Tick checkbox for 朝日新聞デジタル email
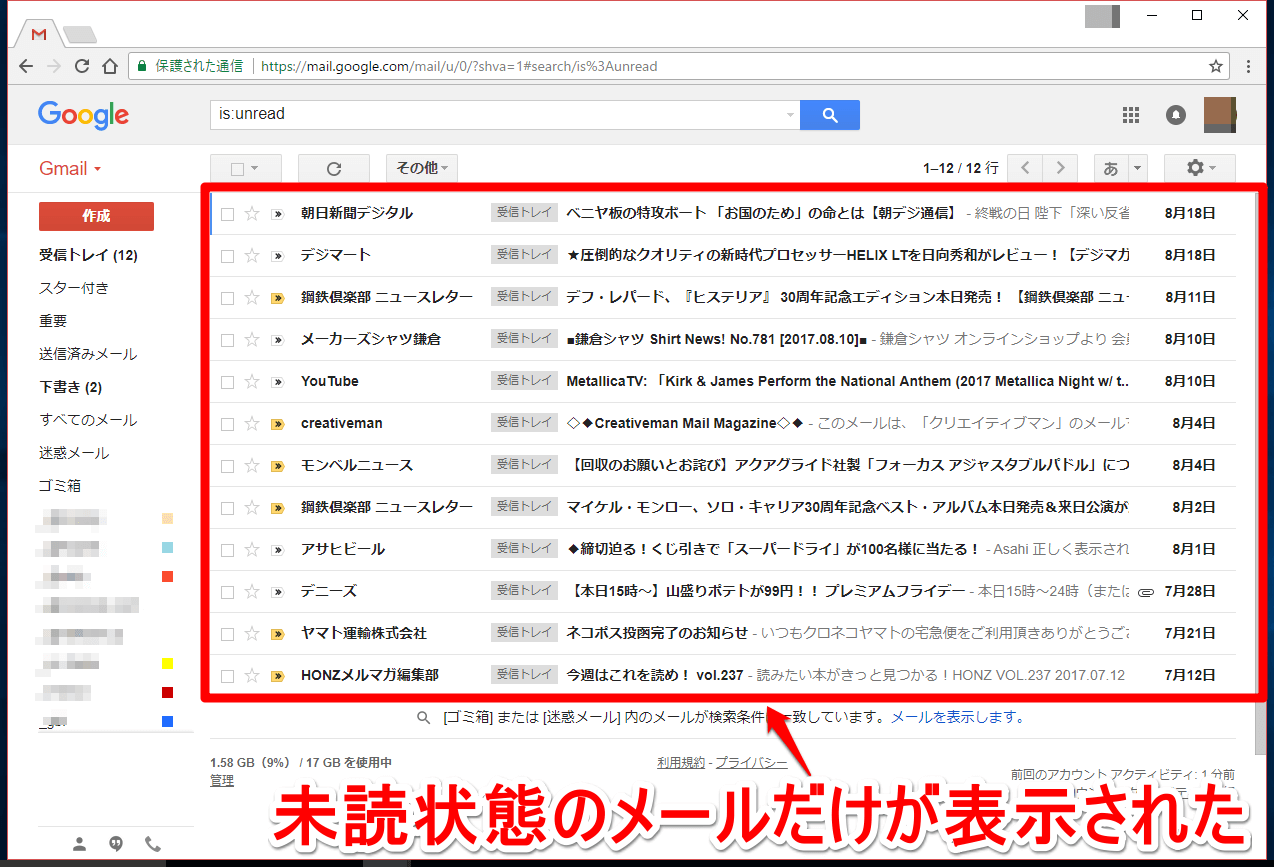This screenshot has height=867, width=1274. [x=227, y=214]
